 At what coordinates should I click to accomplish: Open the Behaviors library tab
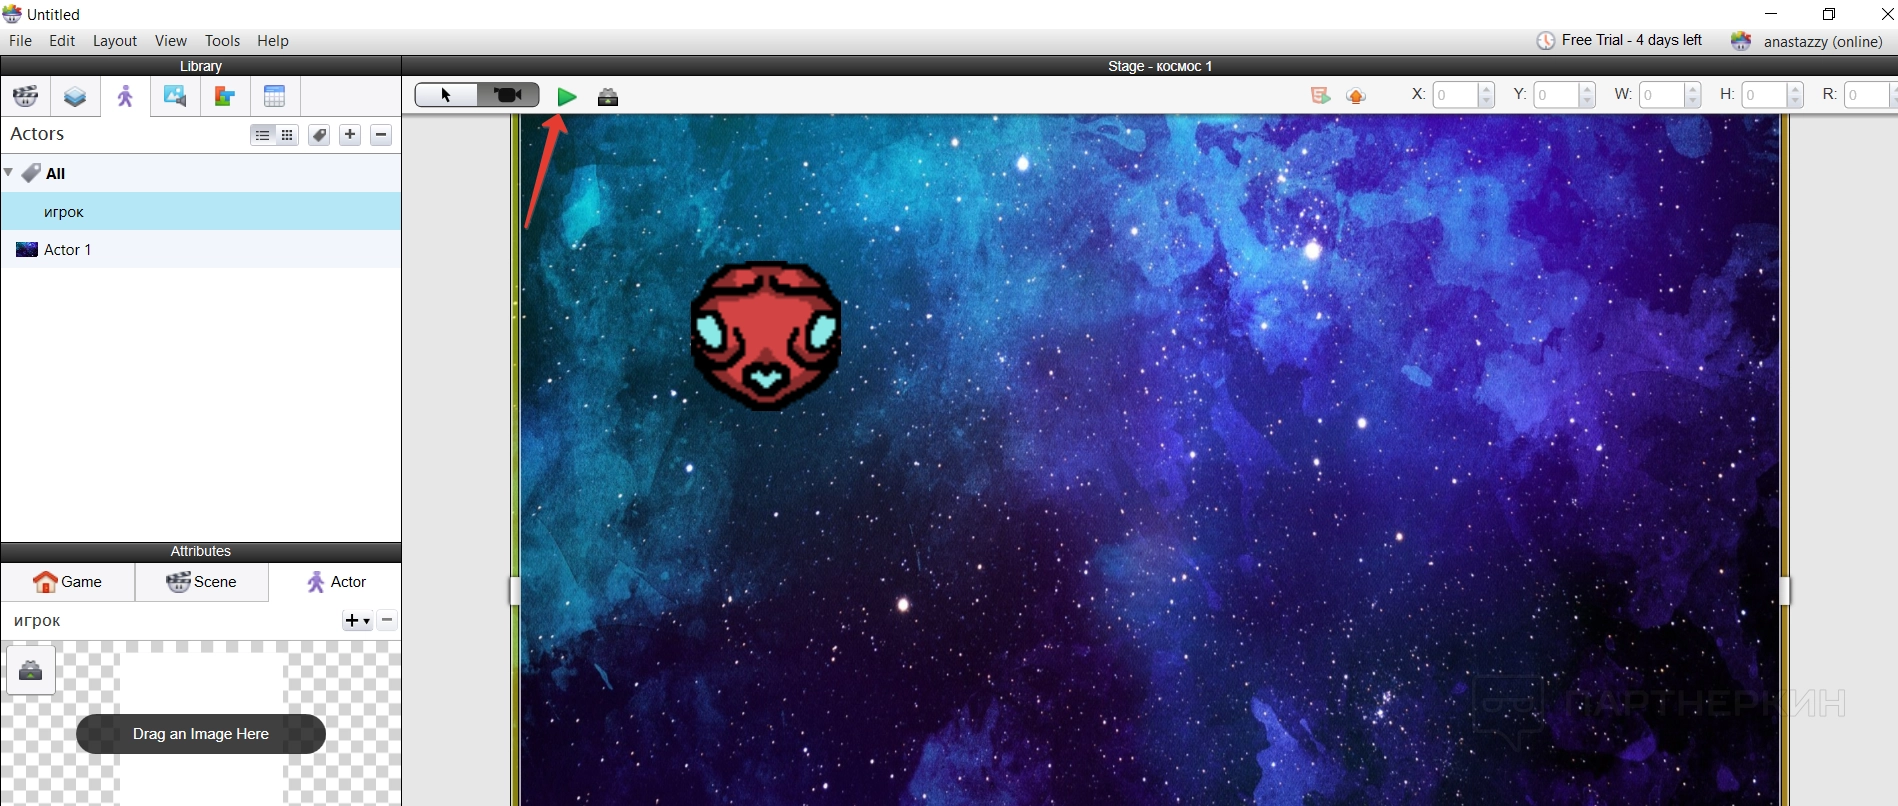(x=225, y=97)
